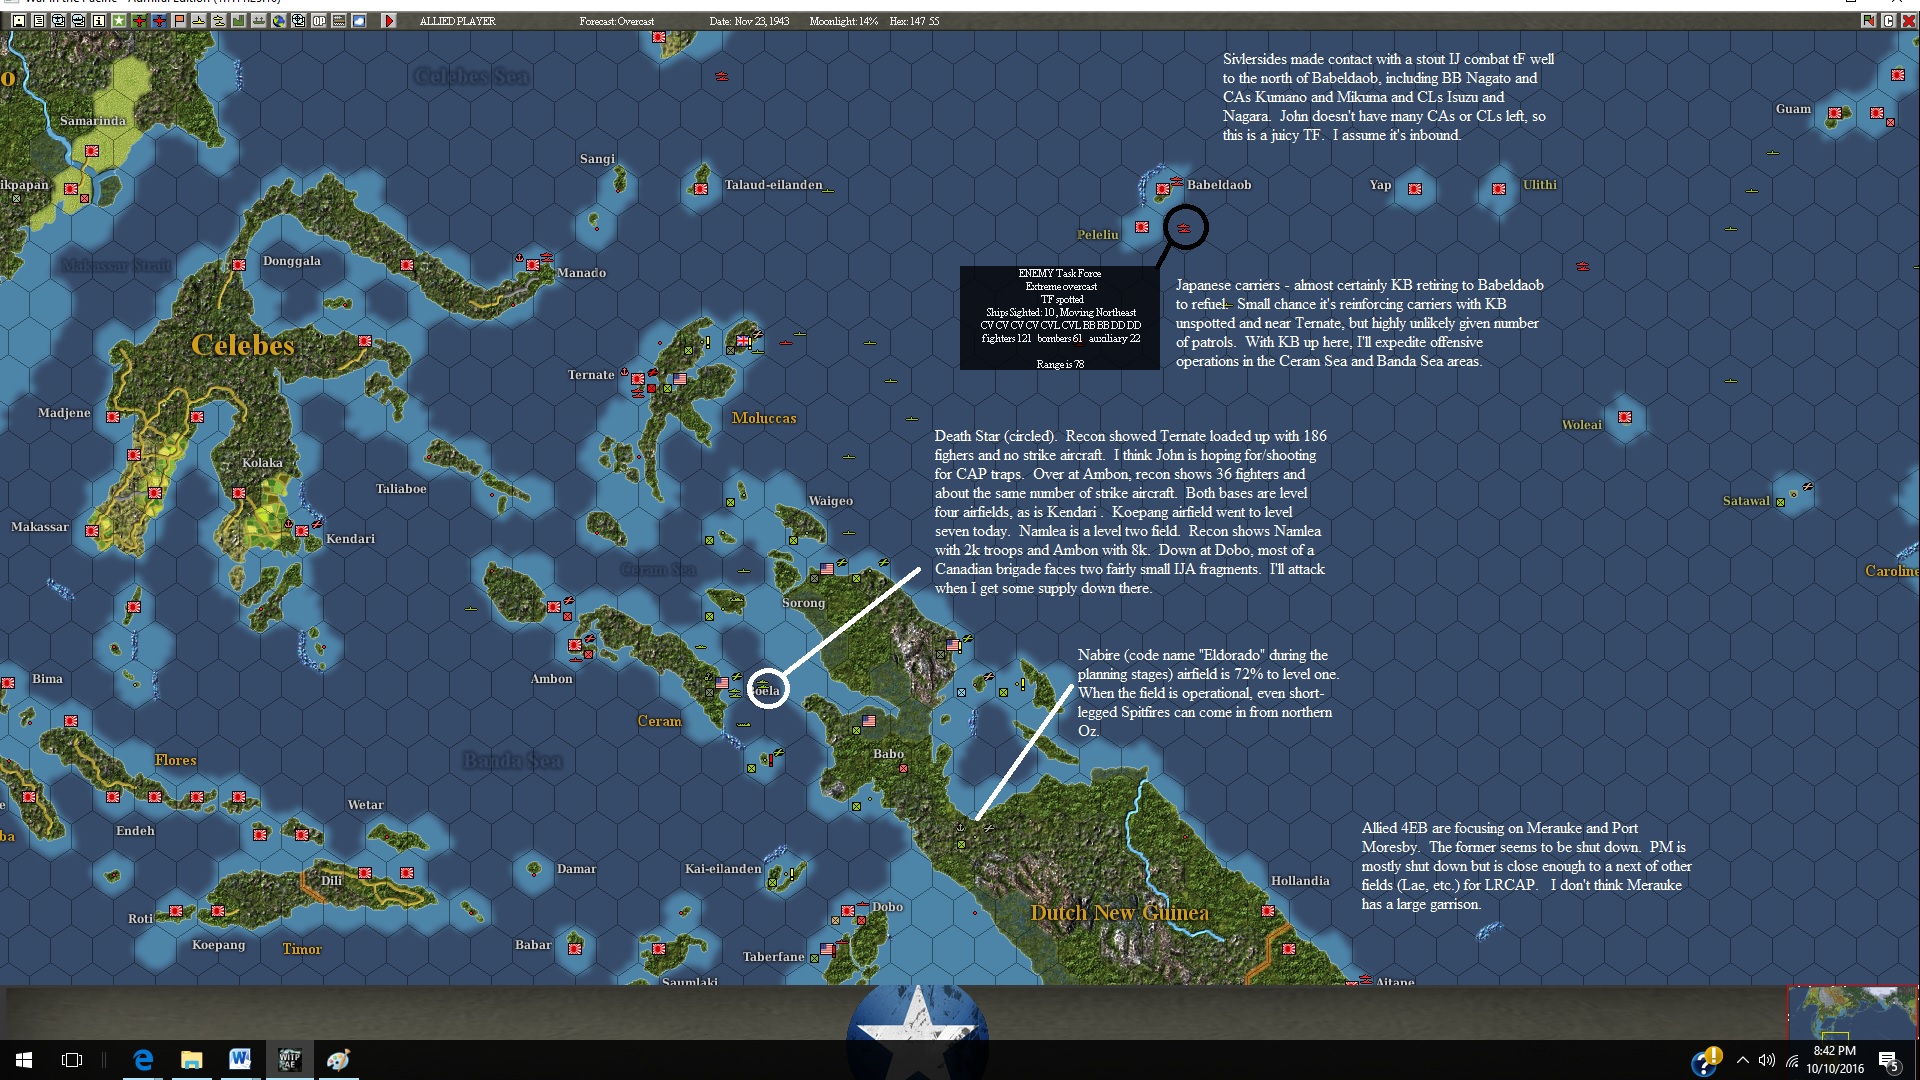
Task: Click the save-disk icon in the game toolbar
Action: (x=18, y=20)
